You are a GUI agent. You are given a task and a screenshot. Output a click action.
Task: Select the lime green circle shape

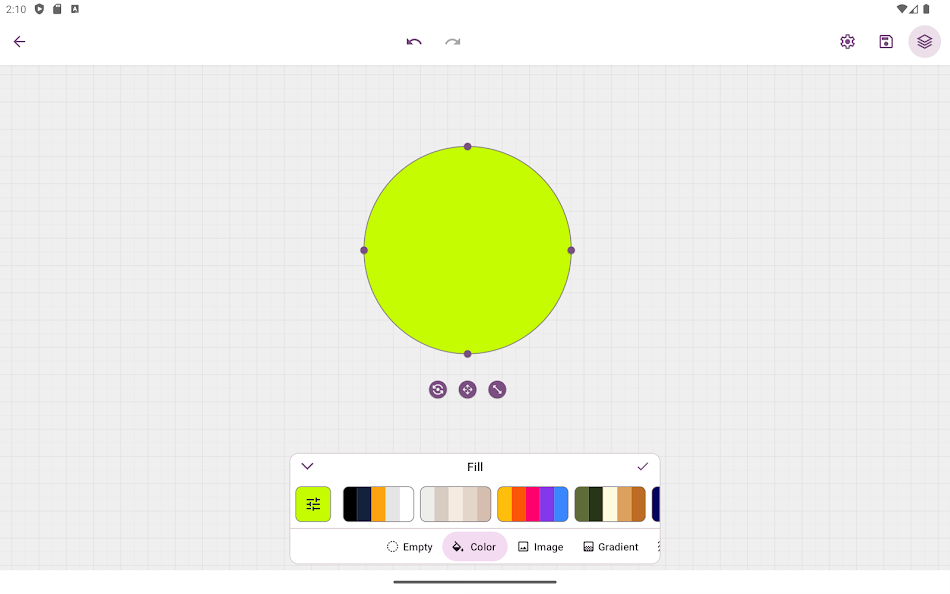(467, 250)
